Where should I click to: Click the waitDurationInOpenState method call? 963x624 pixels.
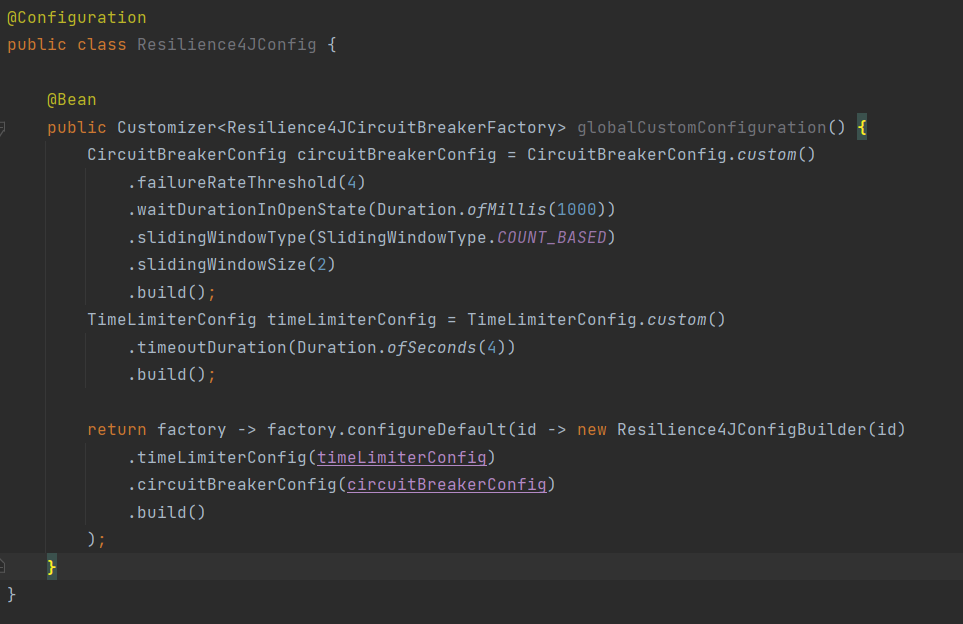[251, 210]
